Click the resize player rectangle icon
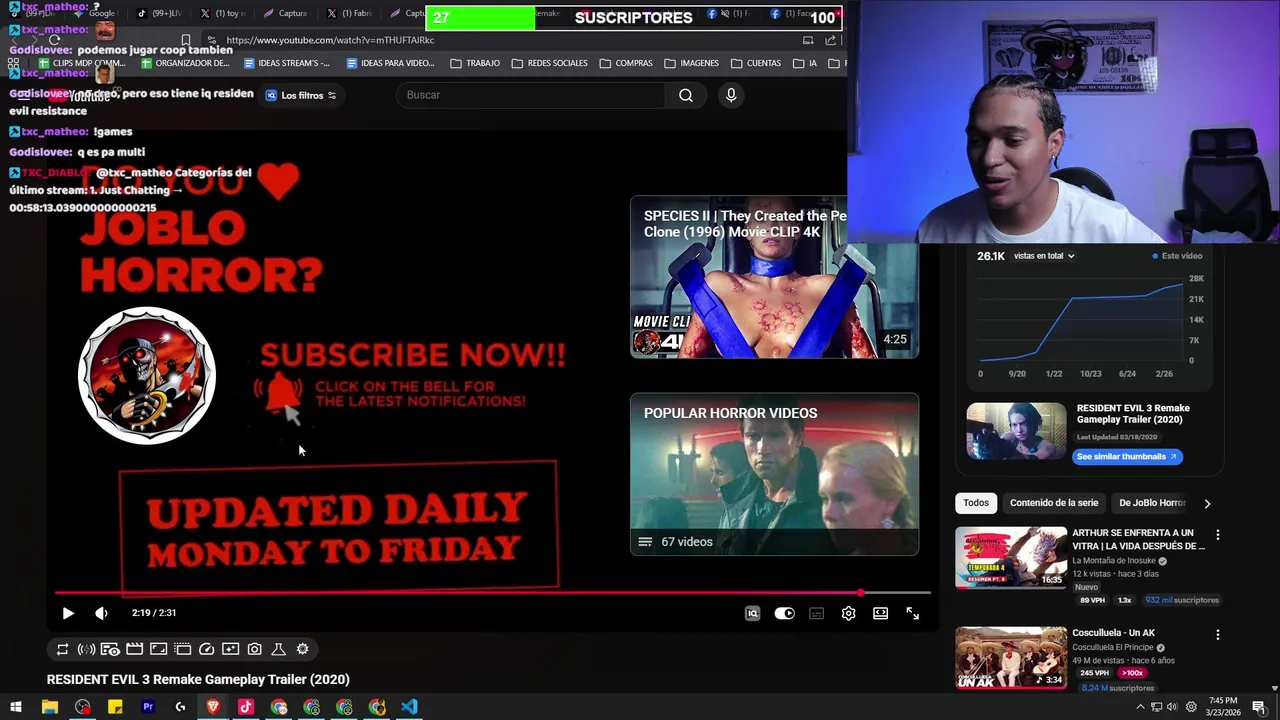 click(158, 649)
